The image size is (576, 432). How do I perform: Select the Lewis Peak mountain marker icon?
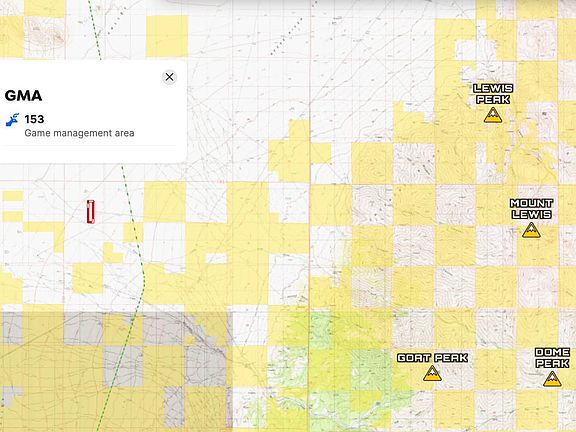point(493,115)
